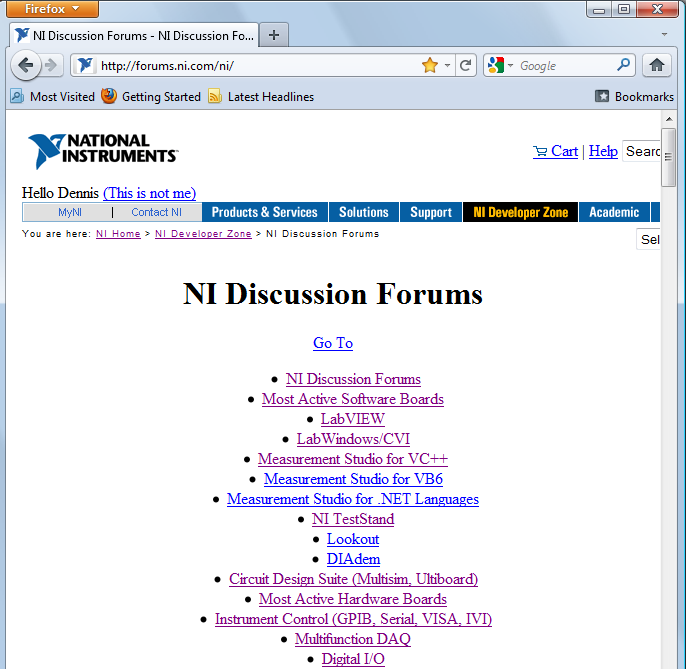Click the MyNI link
The height and width of the screenshot is (669, 686).
point(70,212)
